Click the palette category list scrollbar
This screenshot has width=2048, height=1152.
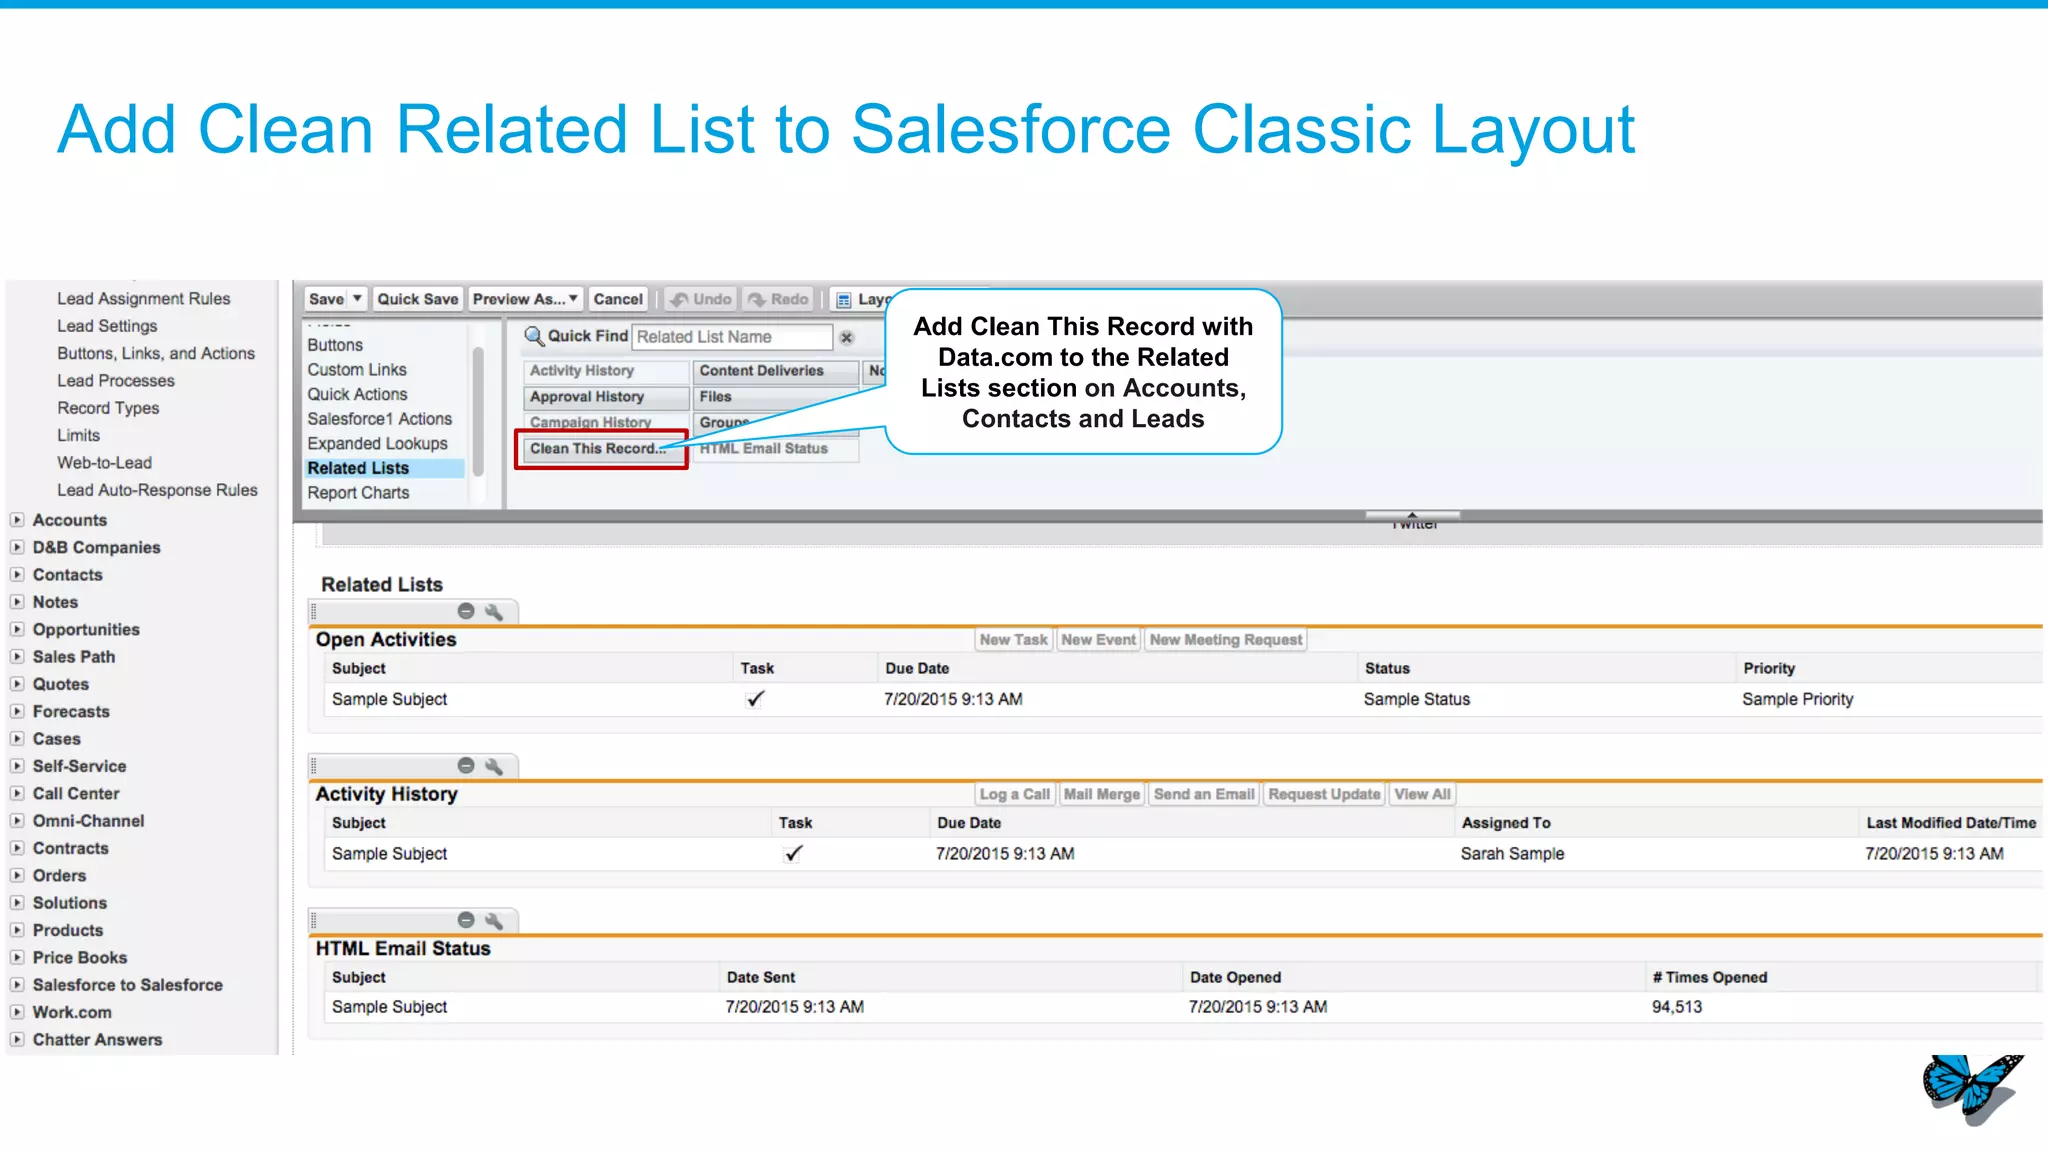(x=478, y=412)
